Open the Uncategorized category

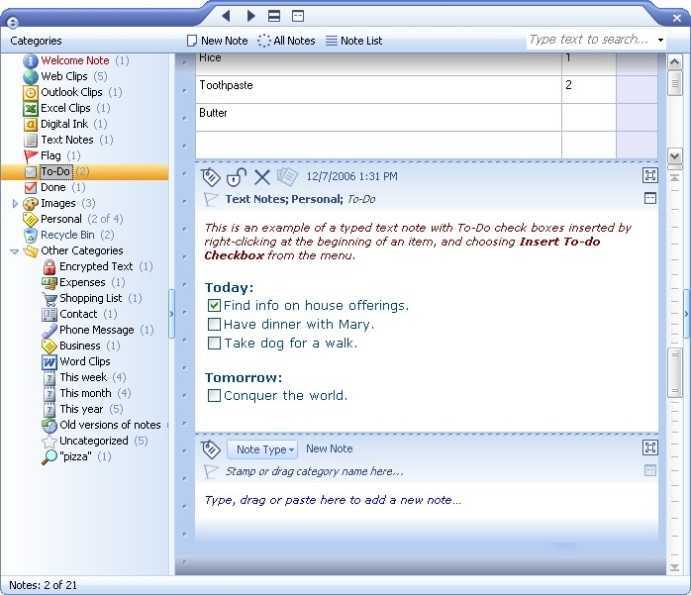click(x=94, y=441)
